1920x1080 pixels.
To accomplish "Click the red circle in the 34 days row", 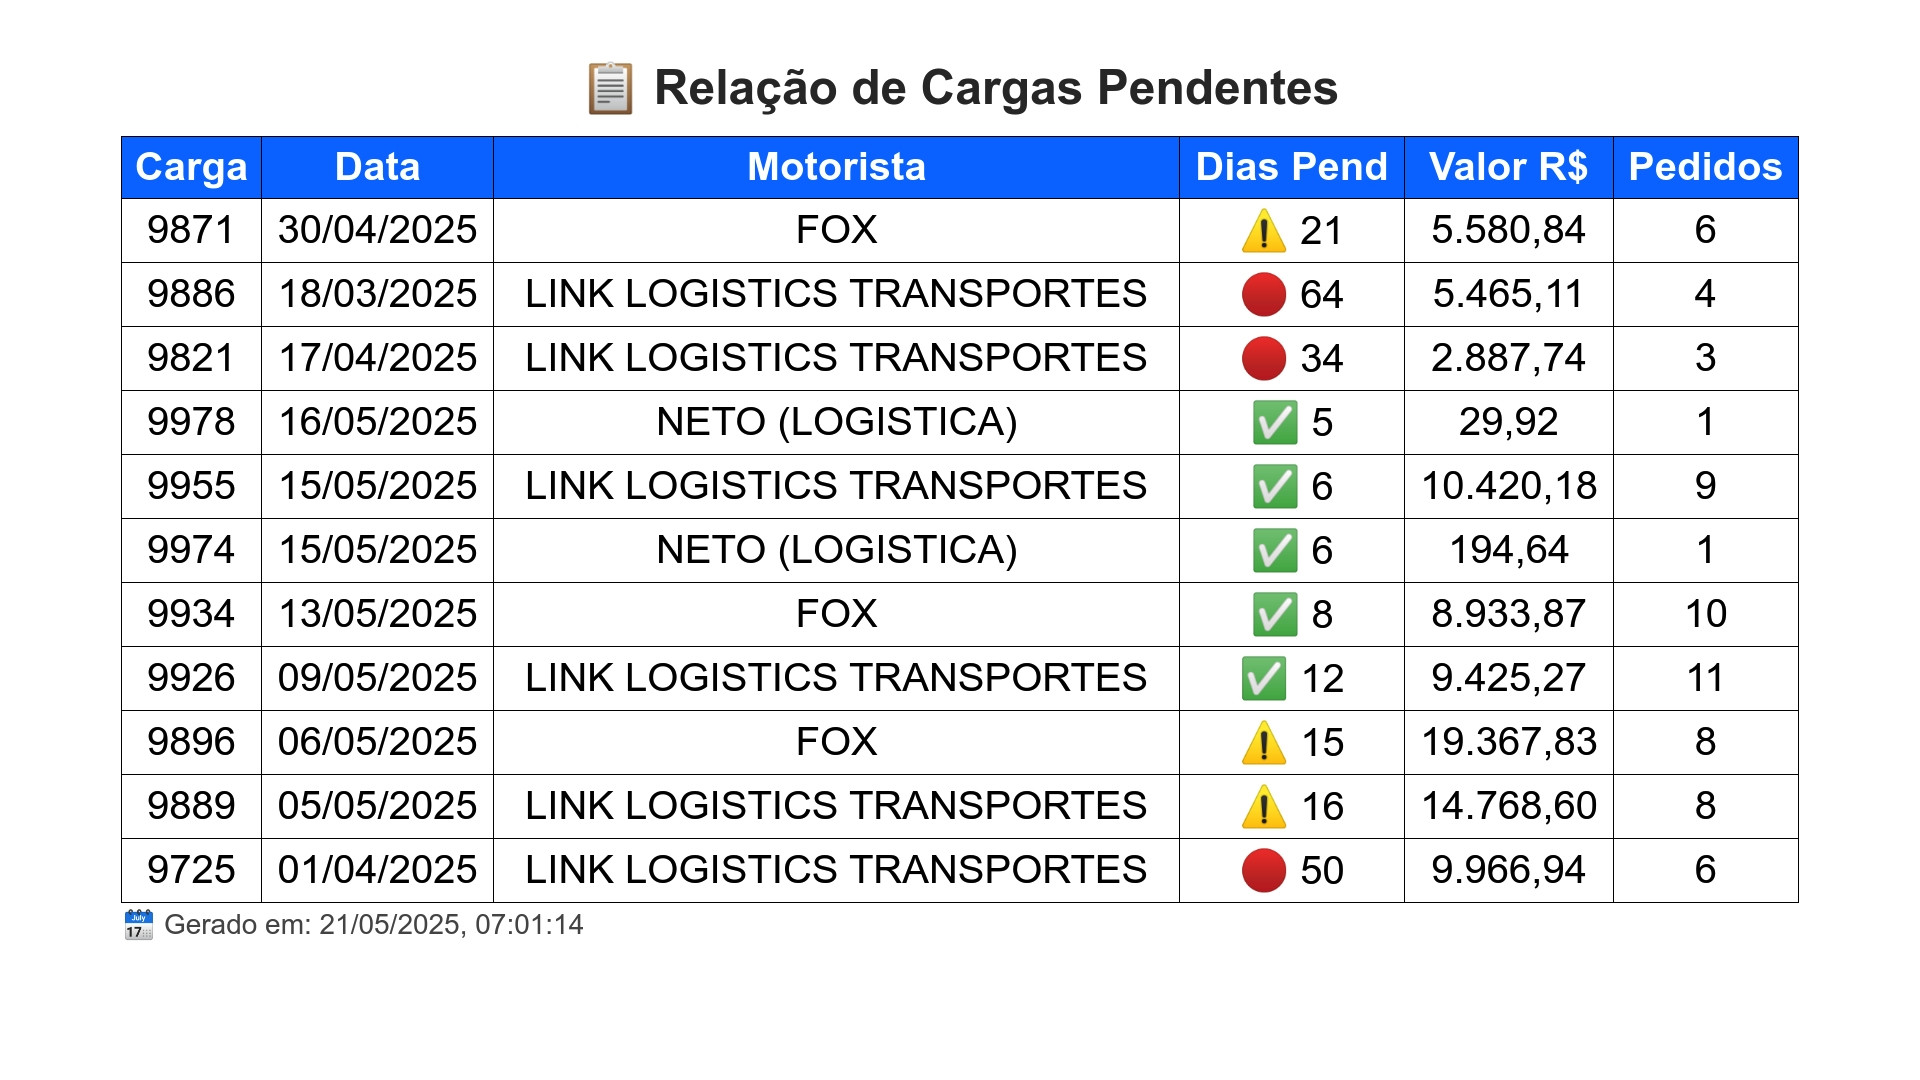I will point(1264,359).
